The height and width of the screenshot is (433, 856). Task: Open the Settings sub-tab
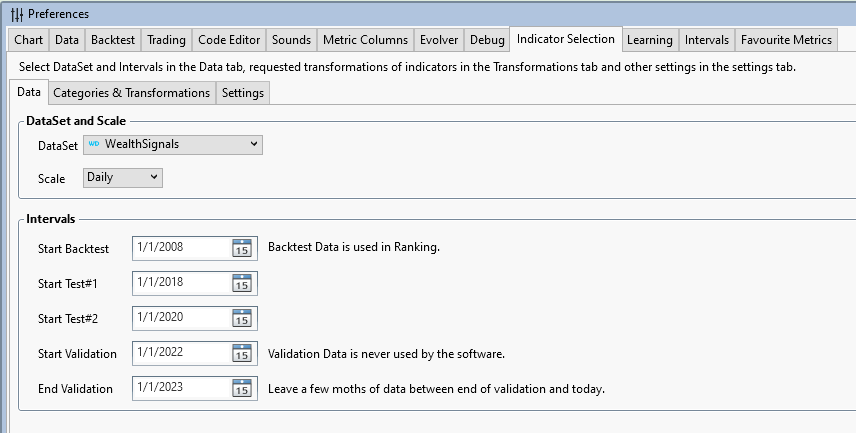242,93
